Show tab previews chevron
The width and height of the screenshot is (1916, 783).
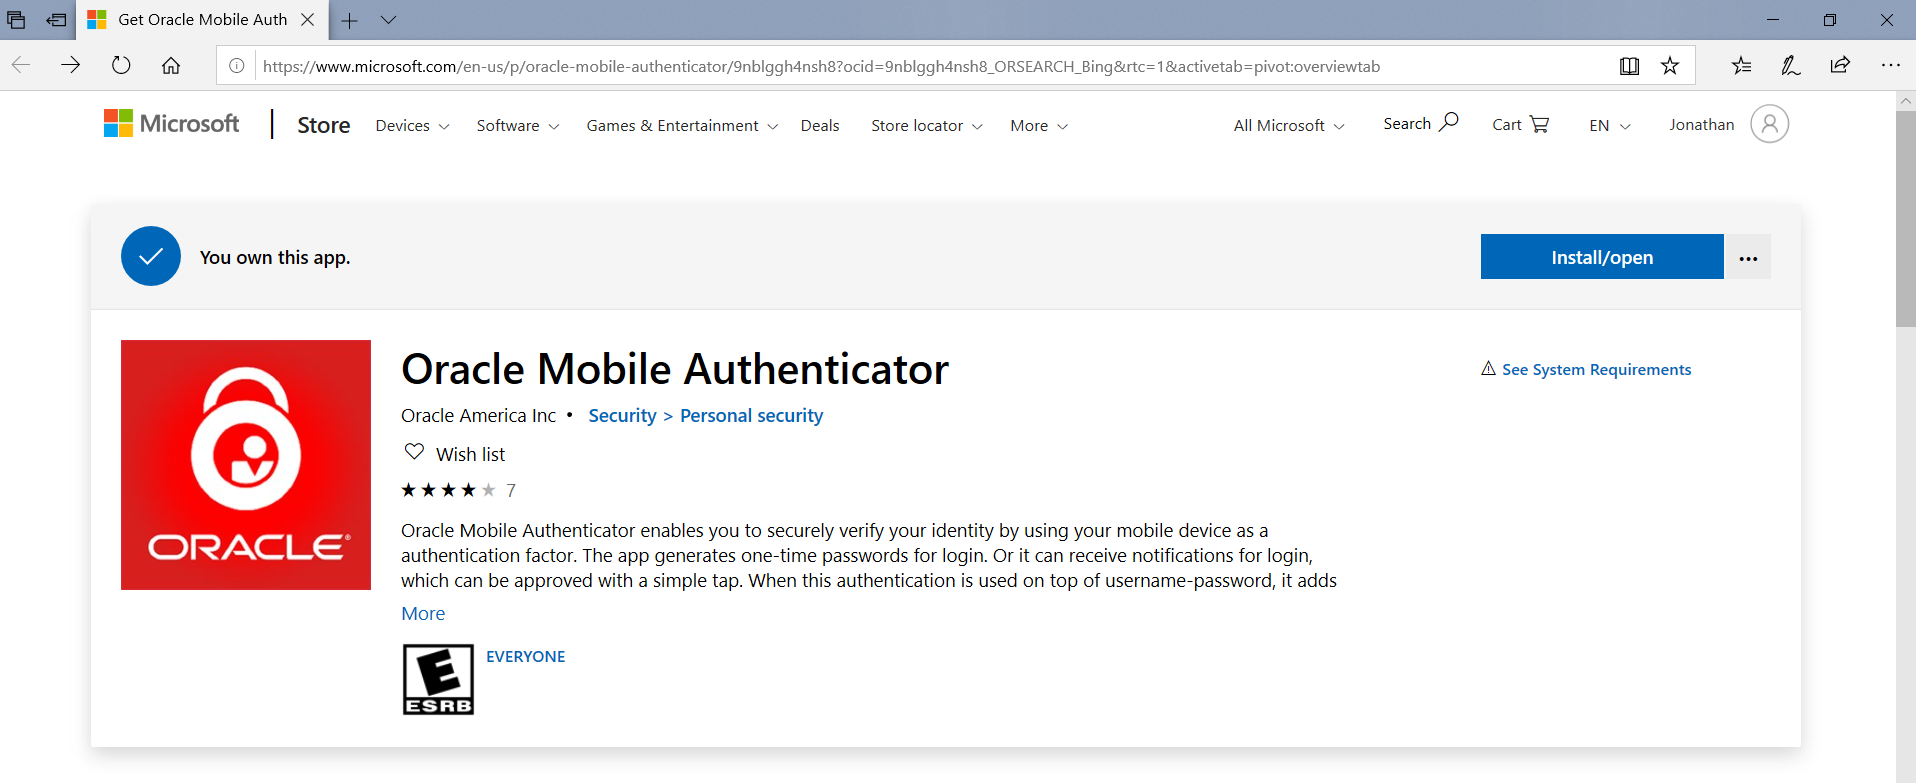pos(389,19)
